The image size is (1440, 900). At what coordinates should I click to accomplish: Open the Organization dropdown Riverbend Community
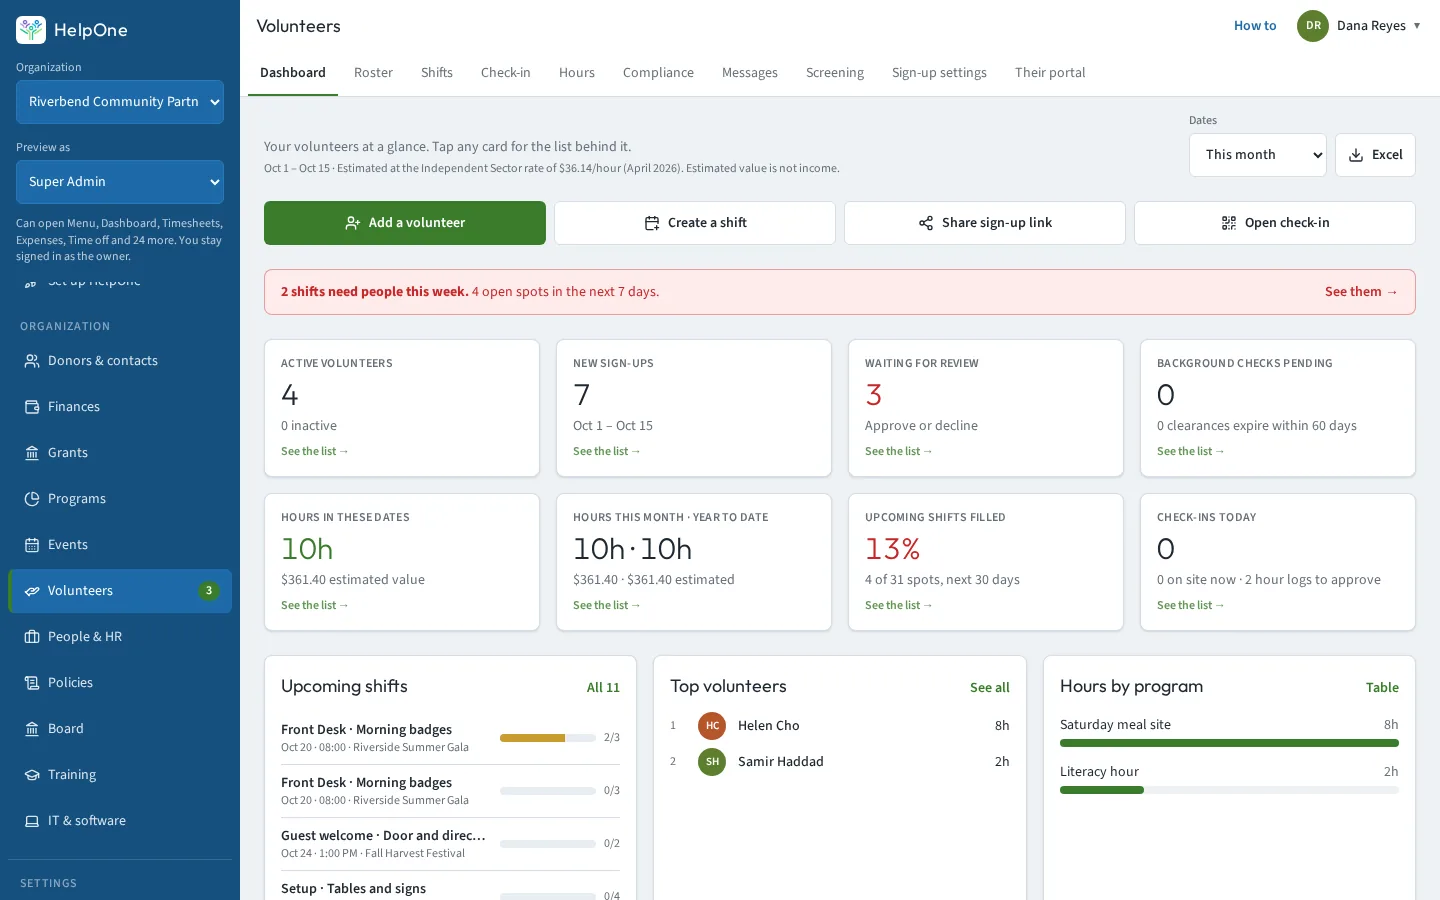click(120, 102)
